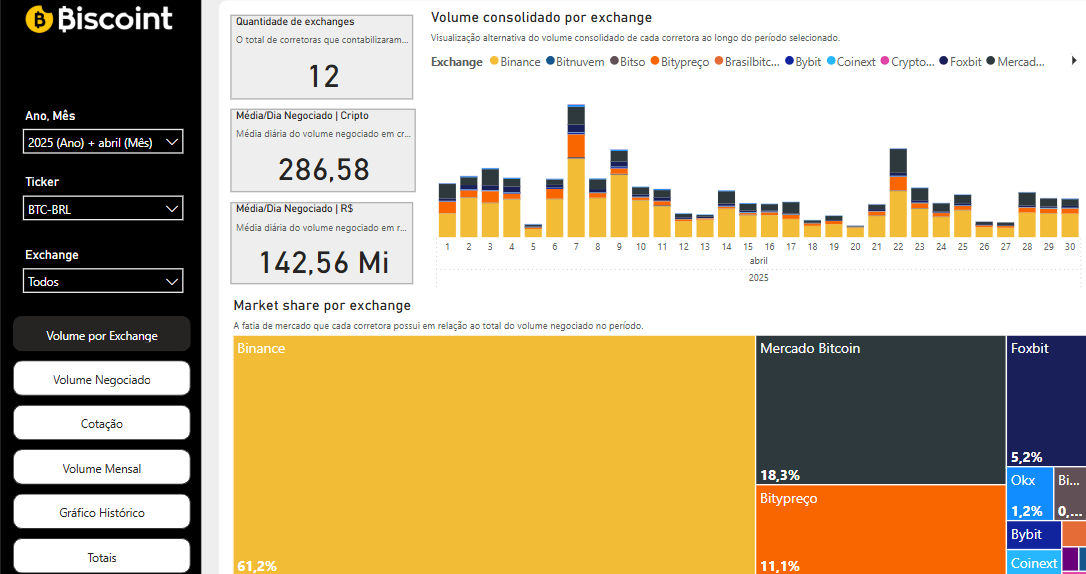Click the Binance treemap block
Viewport: 1086px width, 574px height.
click(x=494, y=455)
